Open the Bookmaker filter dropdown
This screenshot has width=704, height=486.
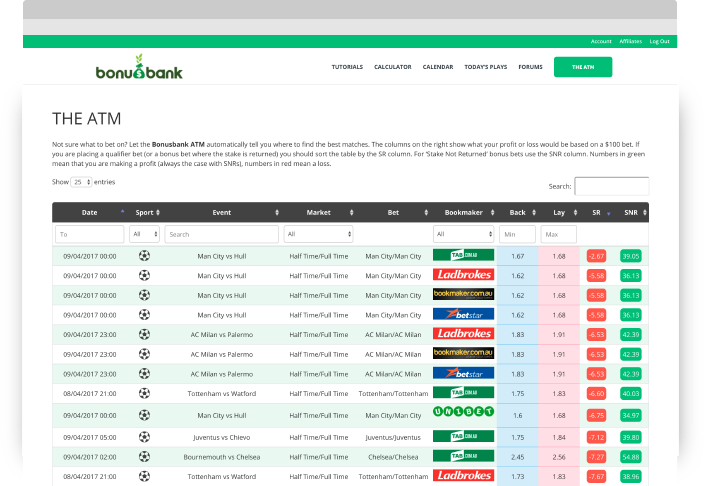point(463,234)
